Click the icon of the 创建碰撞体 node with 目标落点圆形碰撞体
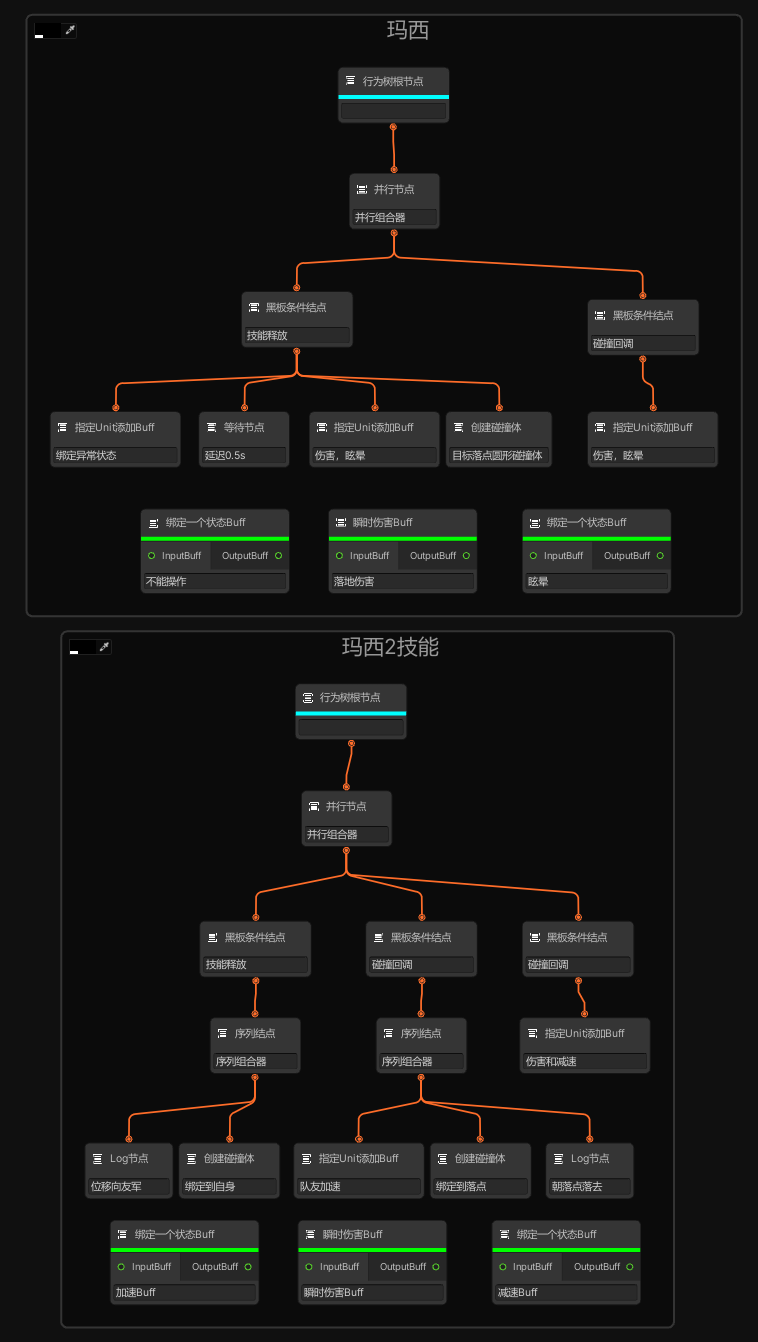The height and width of the screenshot is (1342, 758). pos(458,427)
